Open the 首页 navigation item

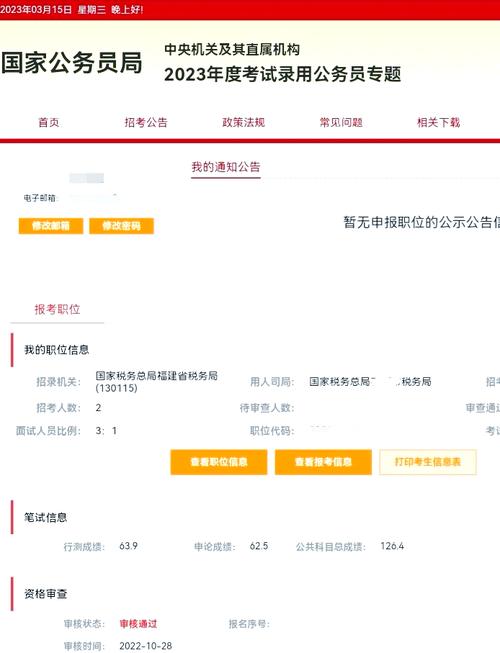click(x=49, y=122)
